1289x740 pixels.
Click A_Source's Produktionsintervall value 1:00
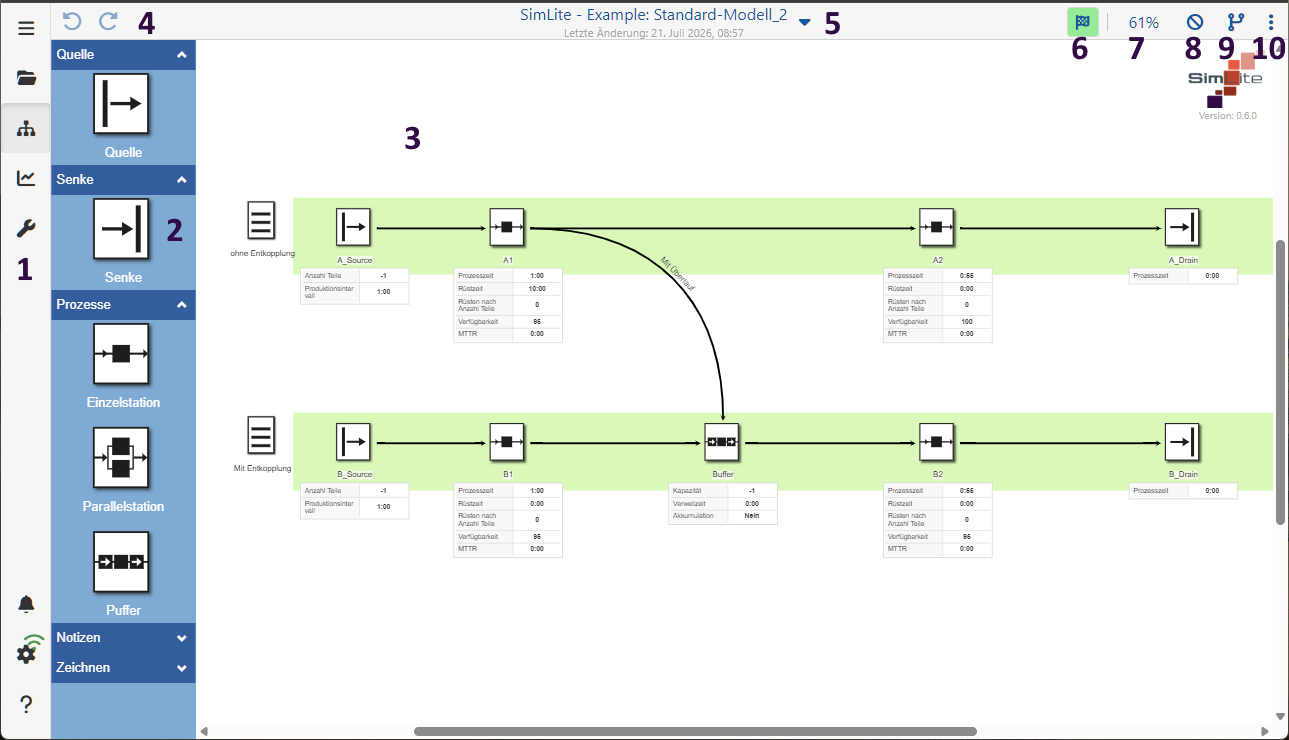(x=383, y=293)
